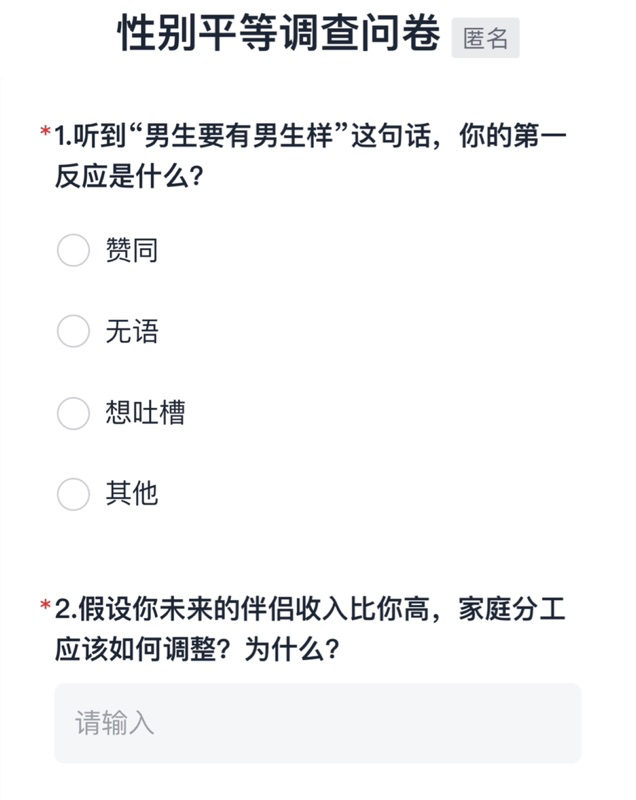Click the 赞同 option label text
This screenshot has width=636, height=800.
tap(132, 250)
